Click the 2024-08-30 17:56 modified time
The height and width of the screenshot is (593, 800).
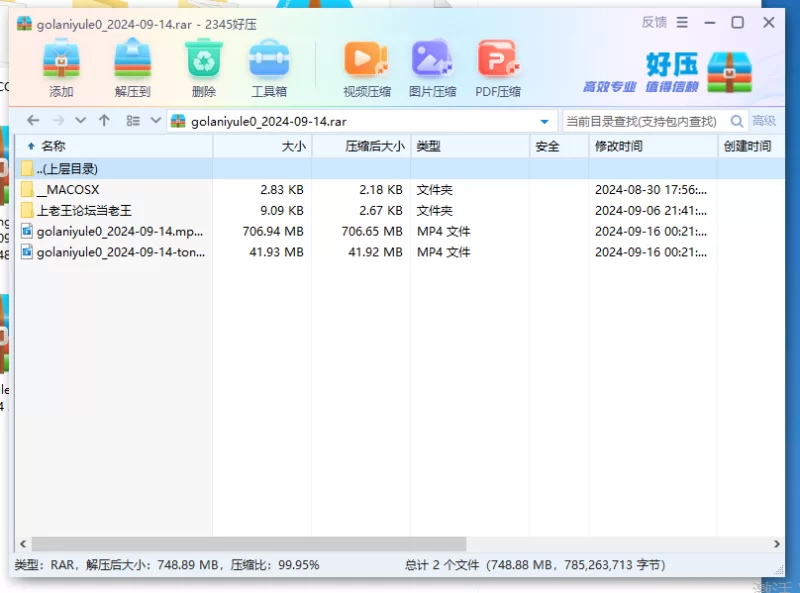(x=651, y=190)
